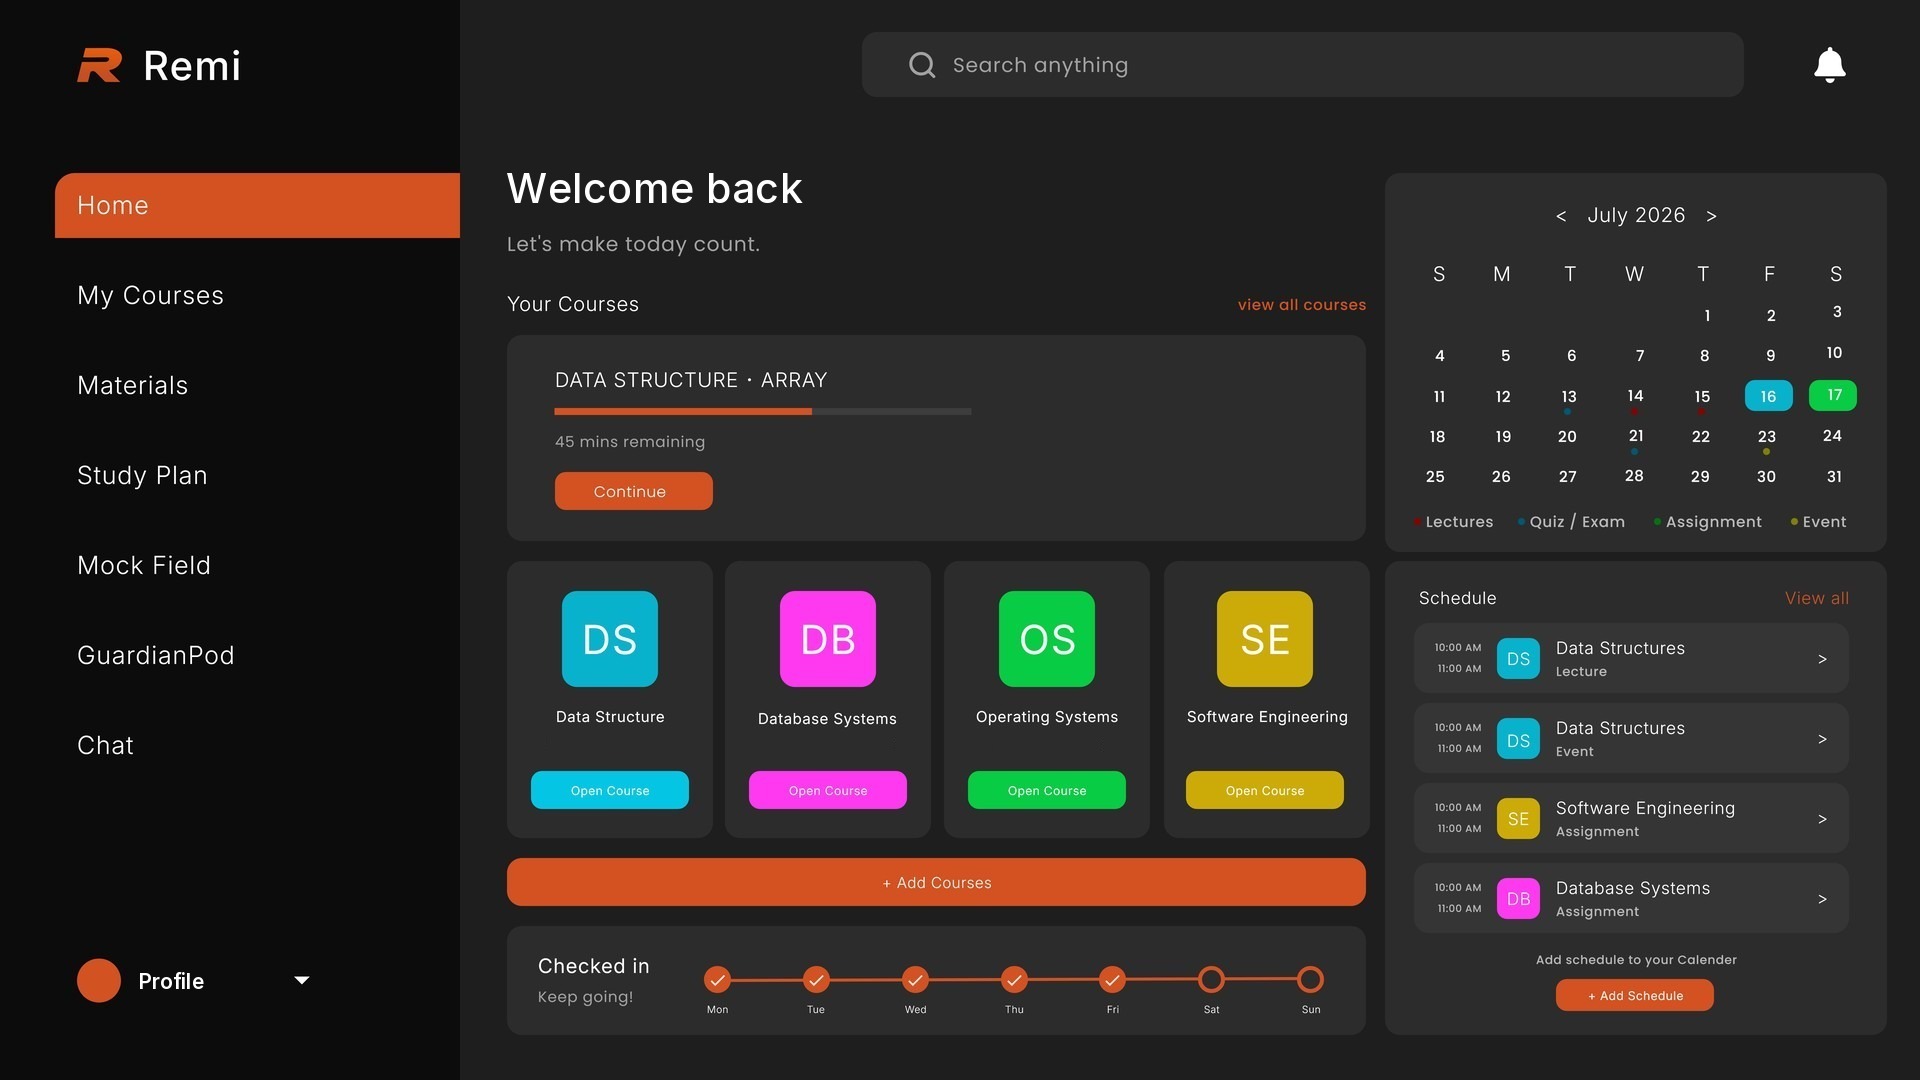
Task: Select July 14 in calendar
Action: (1635, 396)
